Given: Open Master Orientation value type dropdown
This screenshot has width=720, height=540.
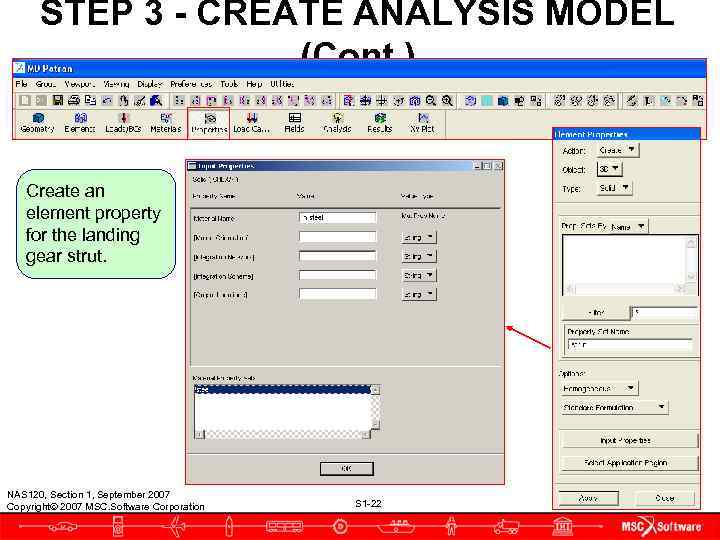Looking at the screenshot, I should [418, 237].
